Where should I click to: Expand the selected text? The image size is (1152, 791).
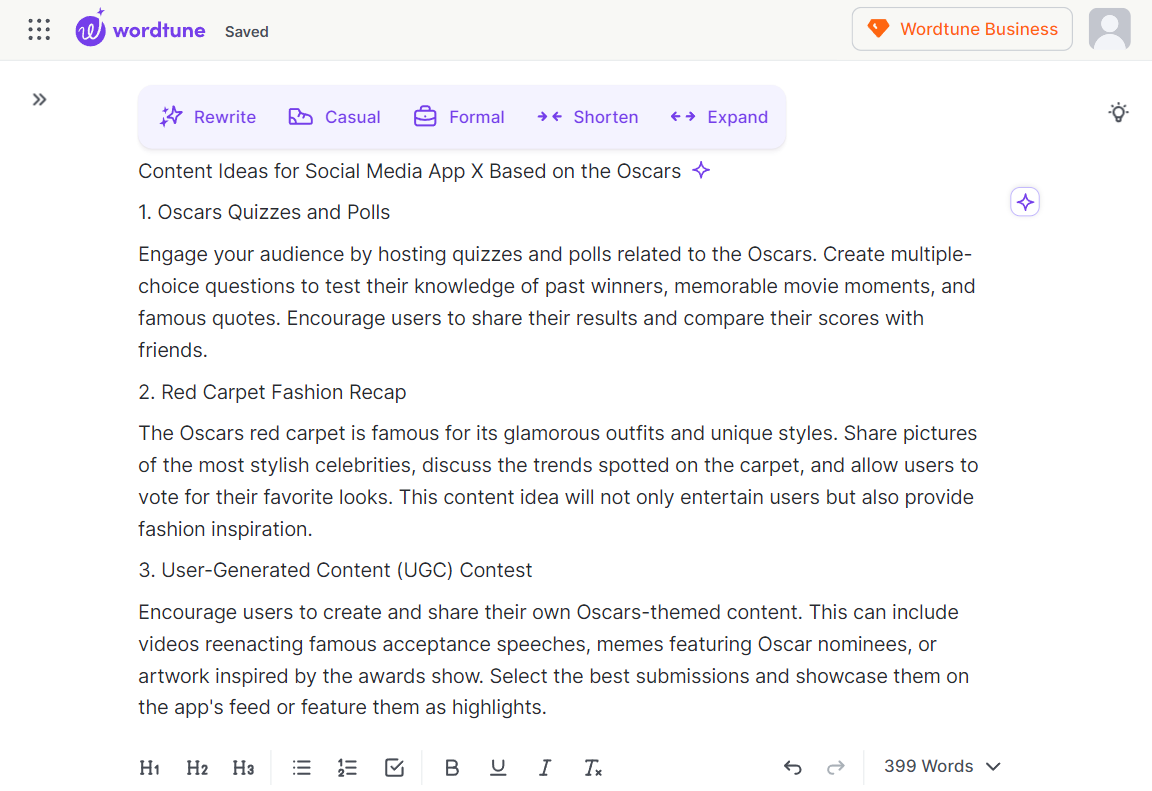pyautogui.click(x=718, y=117)
